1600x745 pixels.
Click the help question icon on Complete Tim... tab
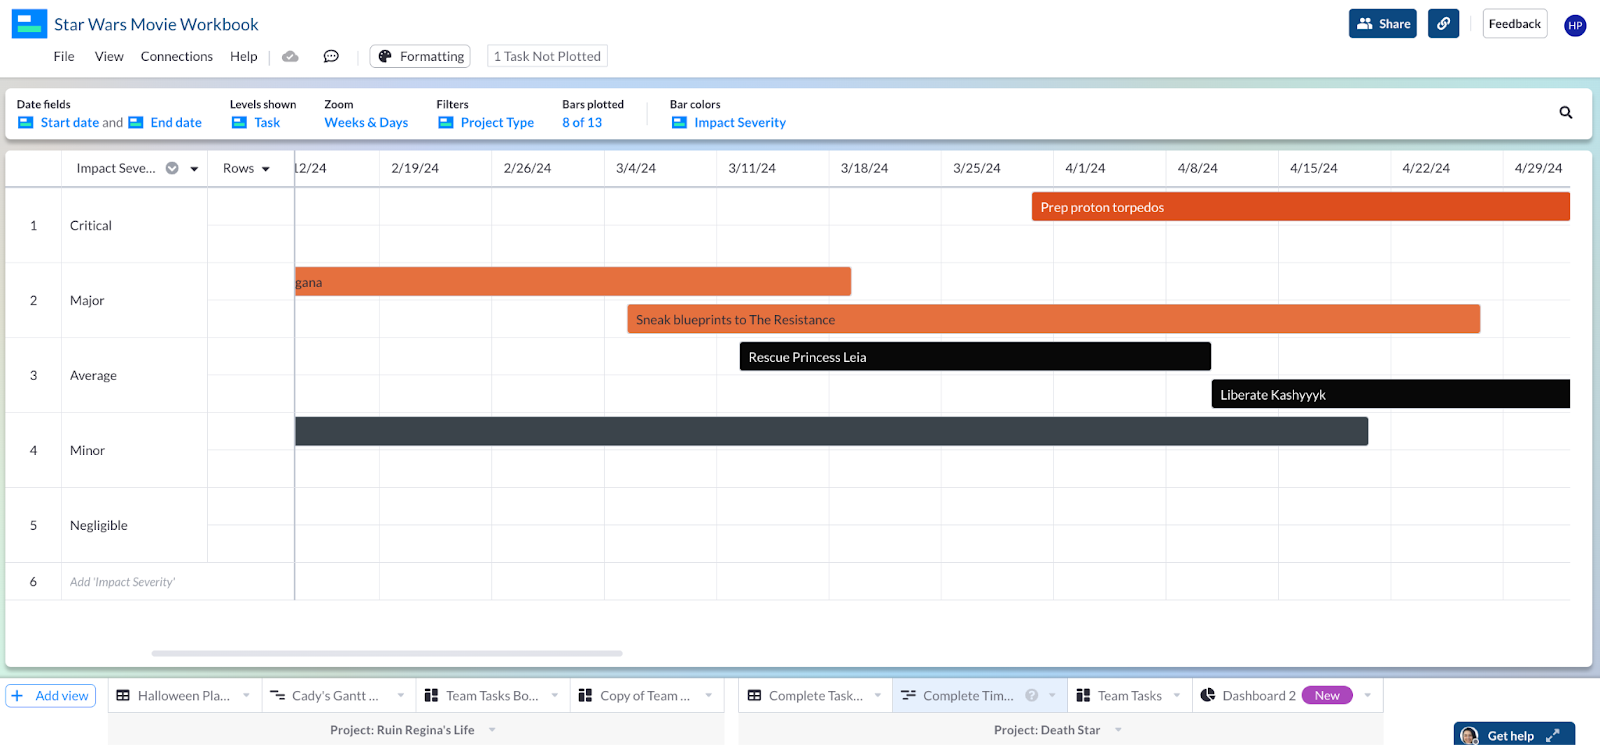[x=1031, y=695]
